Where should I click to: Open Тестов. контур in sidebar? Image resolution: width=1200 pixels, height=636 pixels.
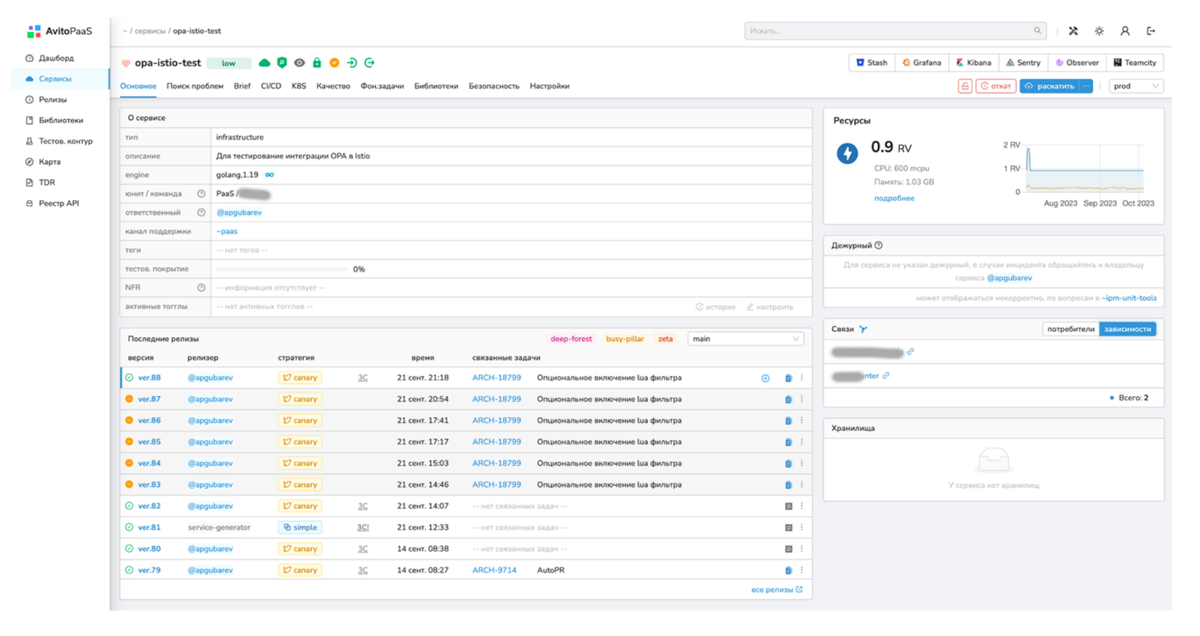(x=65, y=141)
